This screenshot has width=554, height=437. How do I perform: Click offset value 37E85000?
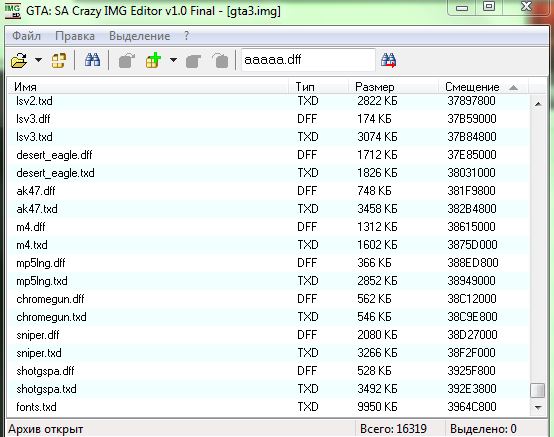coord(472,155)
